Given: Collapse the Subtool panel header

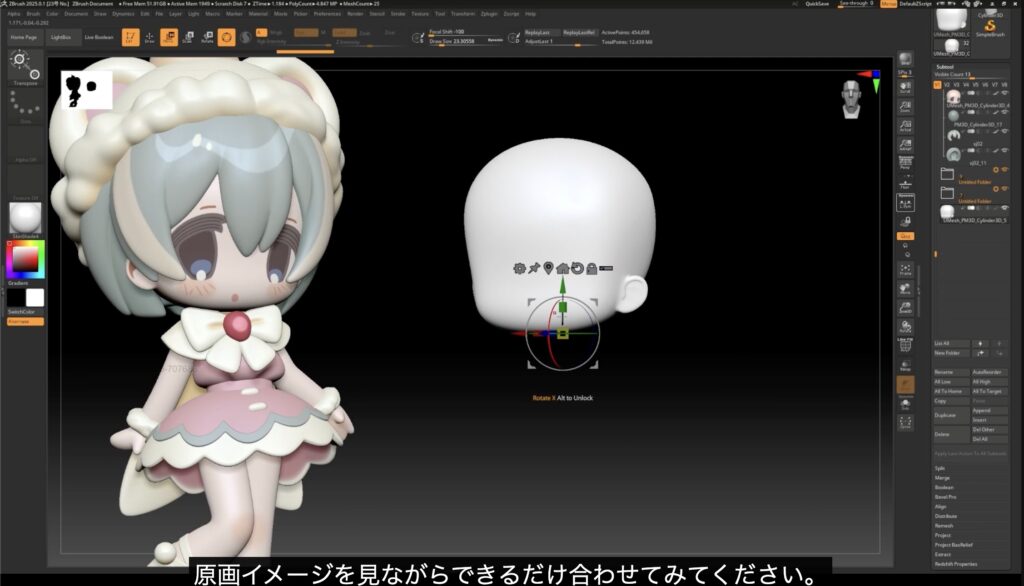Looking at the screenshot, I should point(945,67).
